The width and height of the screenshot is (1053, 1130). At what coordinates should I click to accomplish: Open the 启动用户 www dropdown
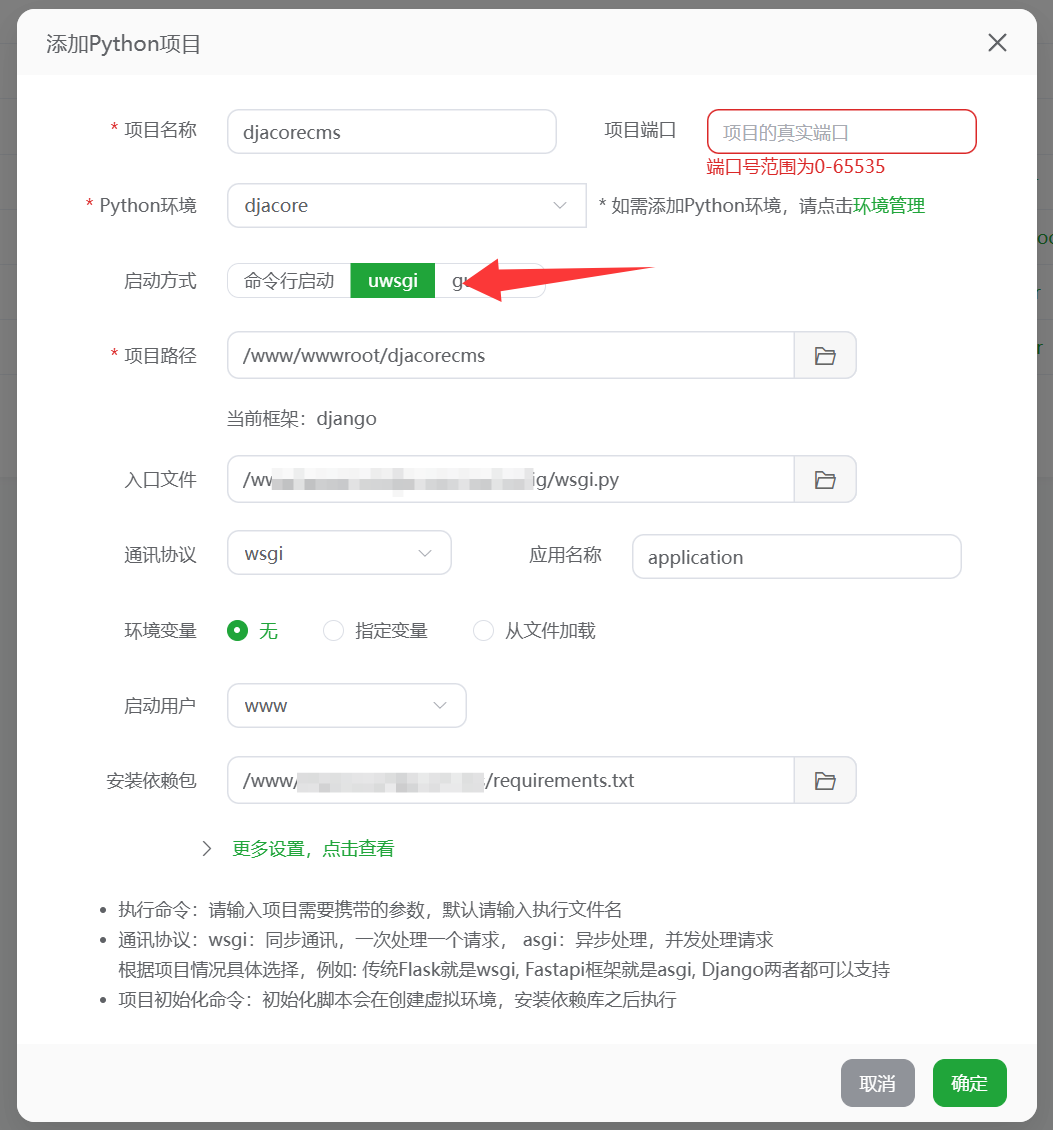[346, 706]
